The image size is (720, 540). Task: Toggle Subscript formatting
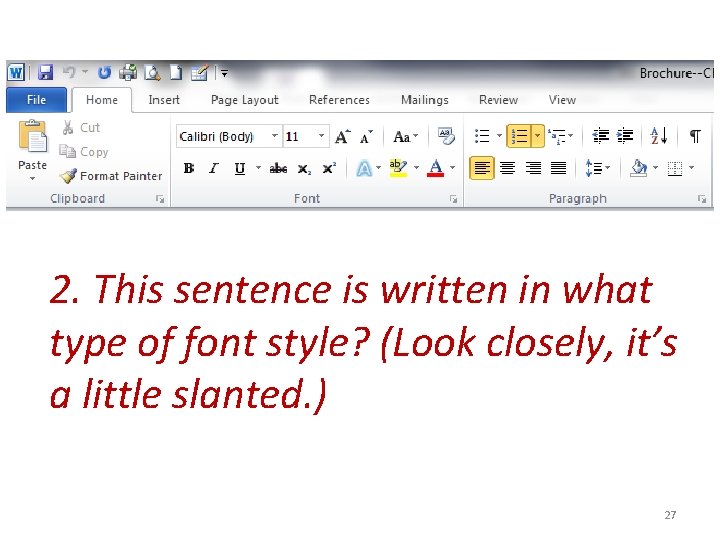304,169
